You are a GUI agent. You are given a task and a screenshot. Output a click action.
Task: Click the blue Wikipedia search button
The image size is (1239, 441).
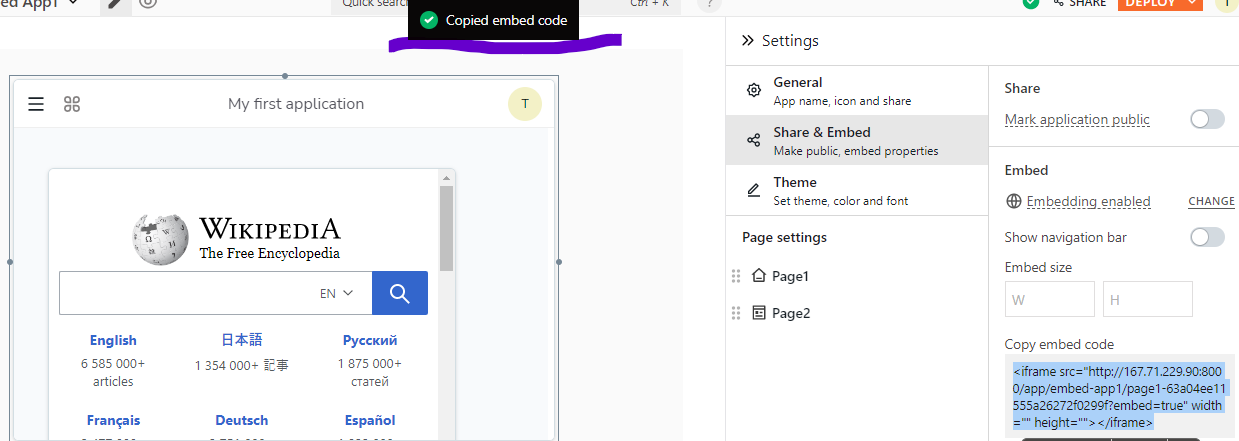click(x=400, y=293)
